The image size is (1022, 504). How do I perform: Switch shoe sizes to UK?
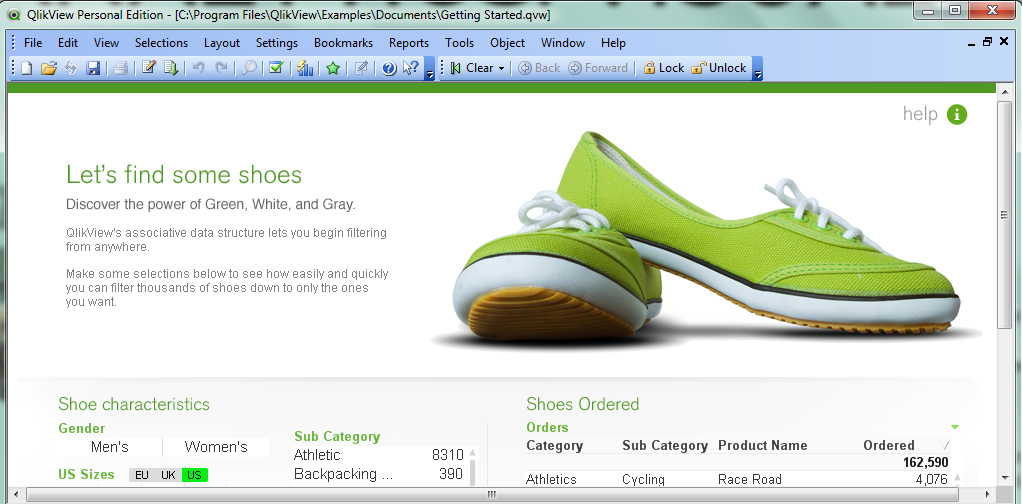[168, 475]
